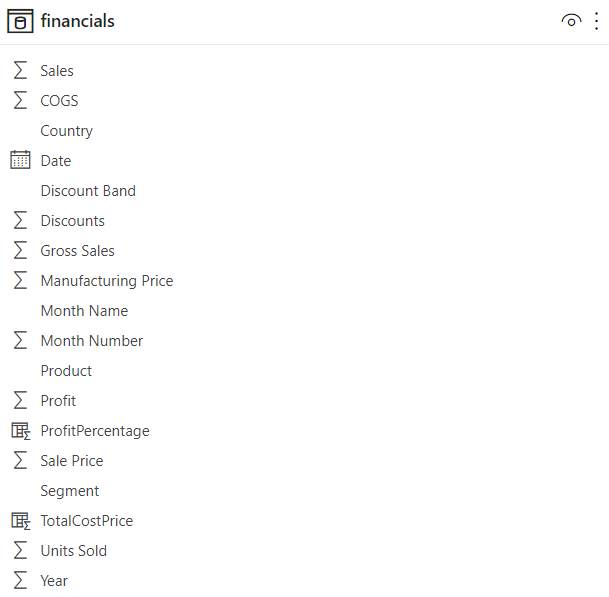Click the calendar icon beside Date

(20, 161)
